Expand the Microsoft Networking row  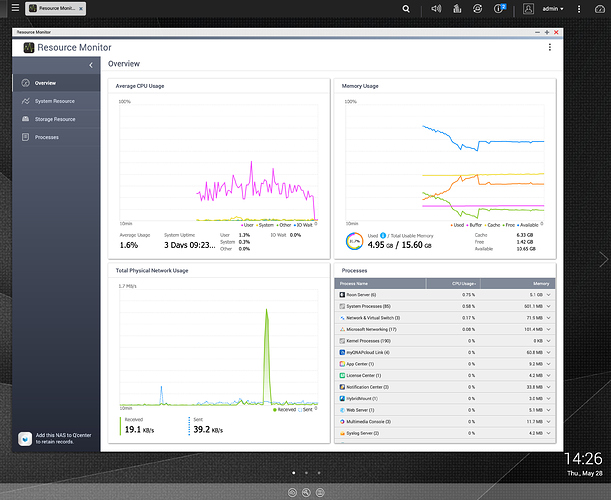pos(548,329)
